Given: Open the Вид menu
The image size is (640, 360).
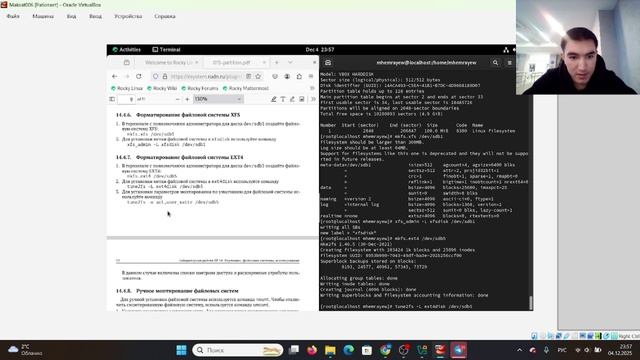Looking at the screenshot, I should coord(71,16).
